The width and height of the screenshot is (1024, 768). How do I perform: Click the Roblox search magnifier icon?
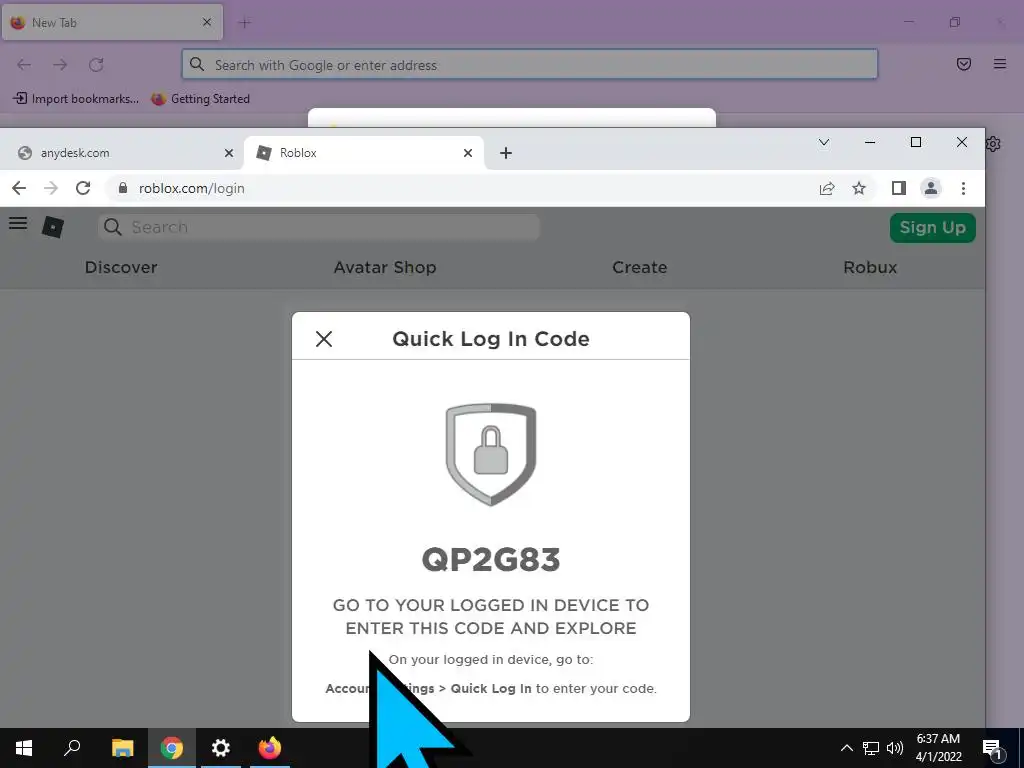click(x=112, y=227)
